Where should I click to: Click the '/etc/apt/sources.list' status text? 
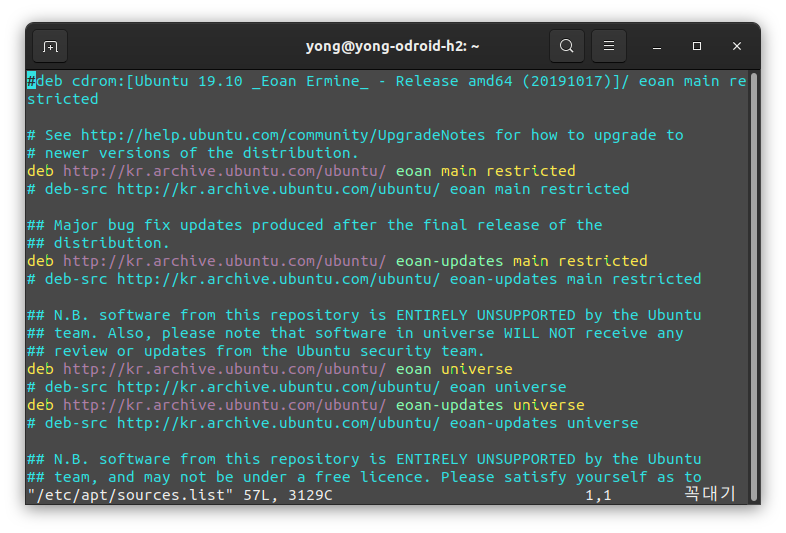(x=130, y=495)
